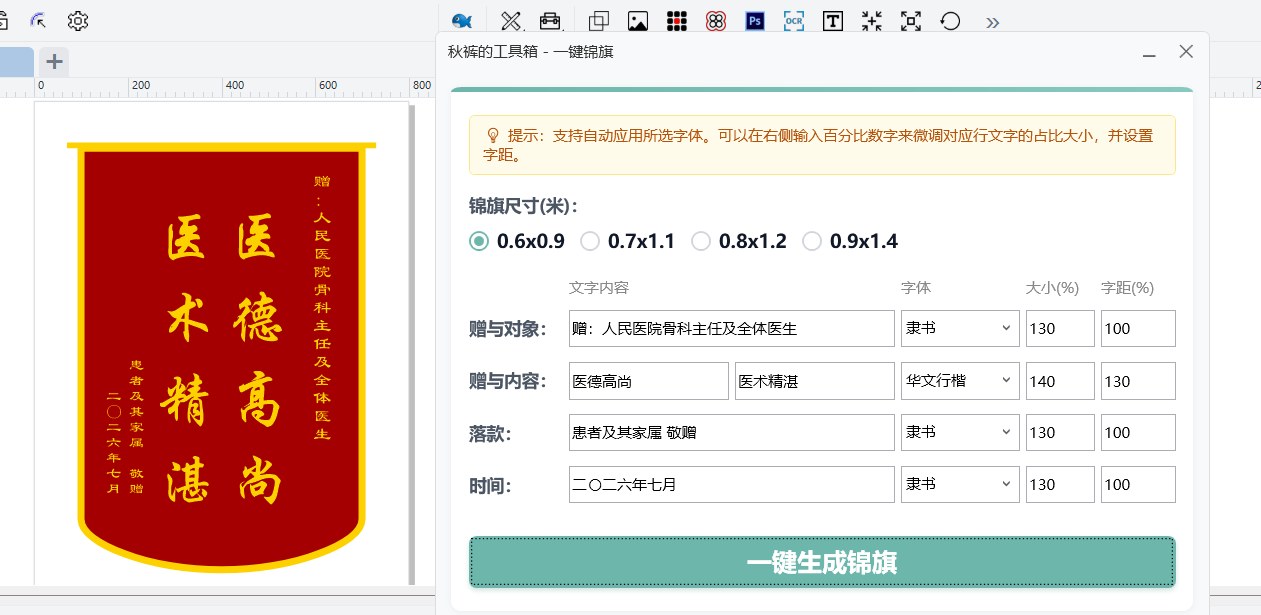Click the 大小(%) column header
Viewport: 1261px width, 615px height.
(x=1052, y=288)
